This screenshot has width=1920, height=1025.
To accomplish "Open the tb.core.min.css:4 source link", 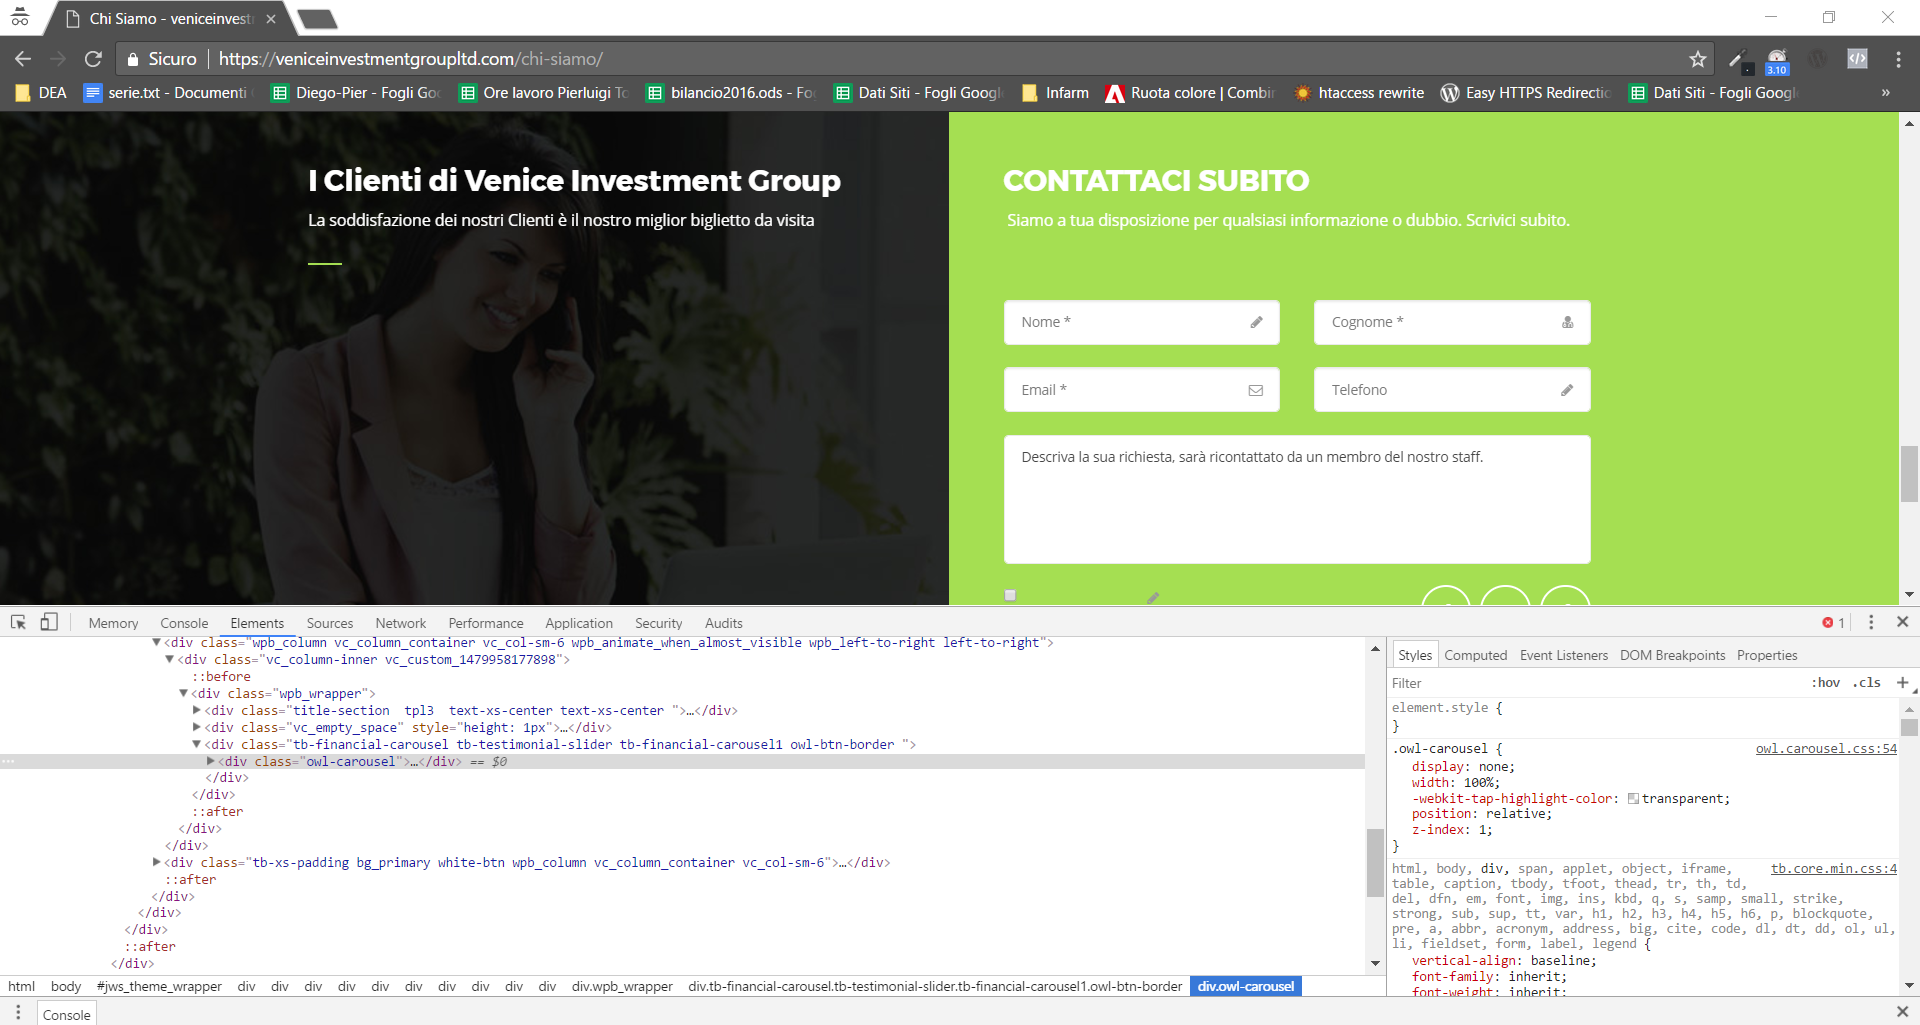I will coord(1834,869).
